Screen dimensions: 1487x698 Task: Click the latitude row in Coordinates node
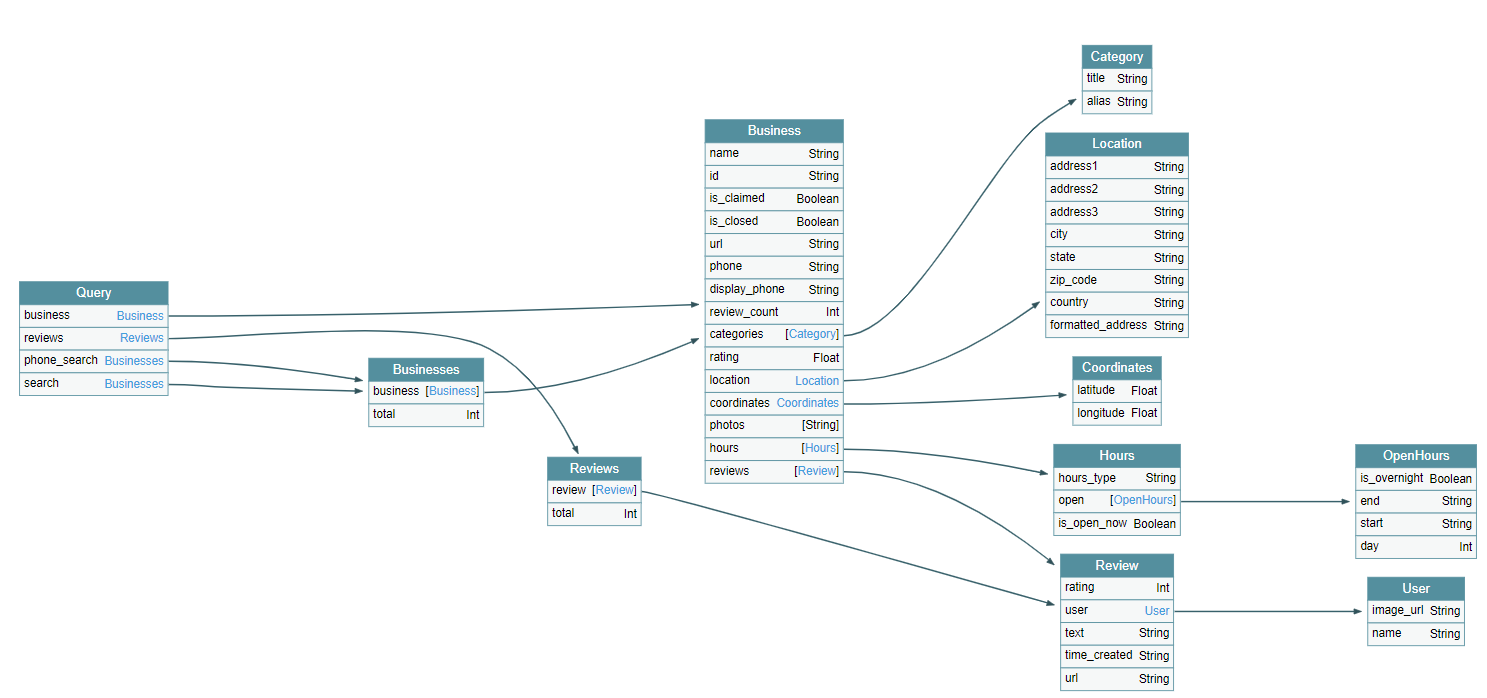point(1117,390)
